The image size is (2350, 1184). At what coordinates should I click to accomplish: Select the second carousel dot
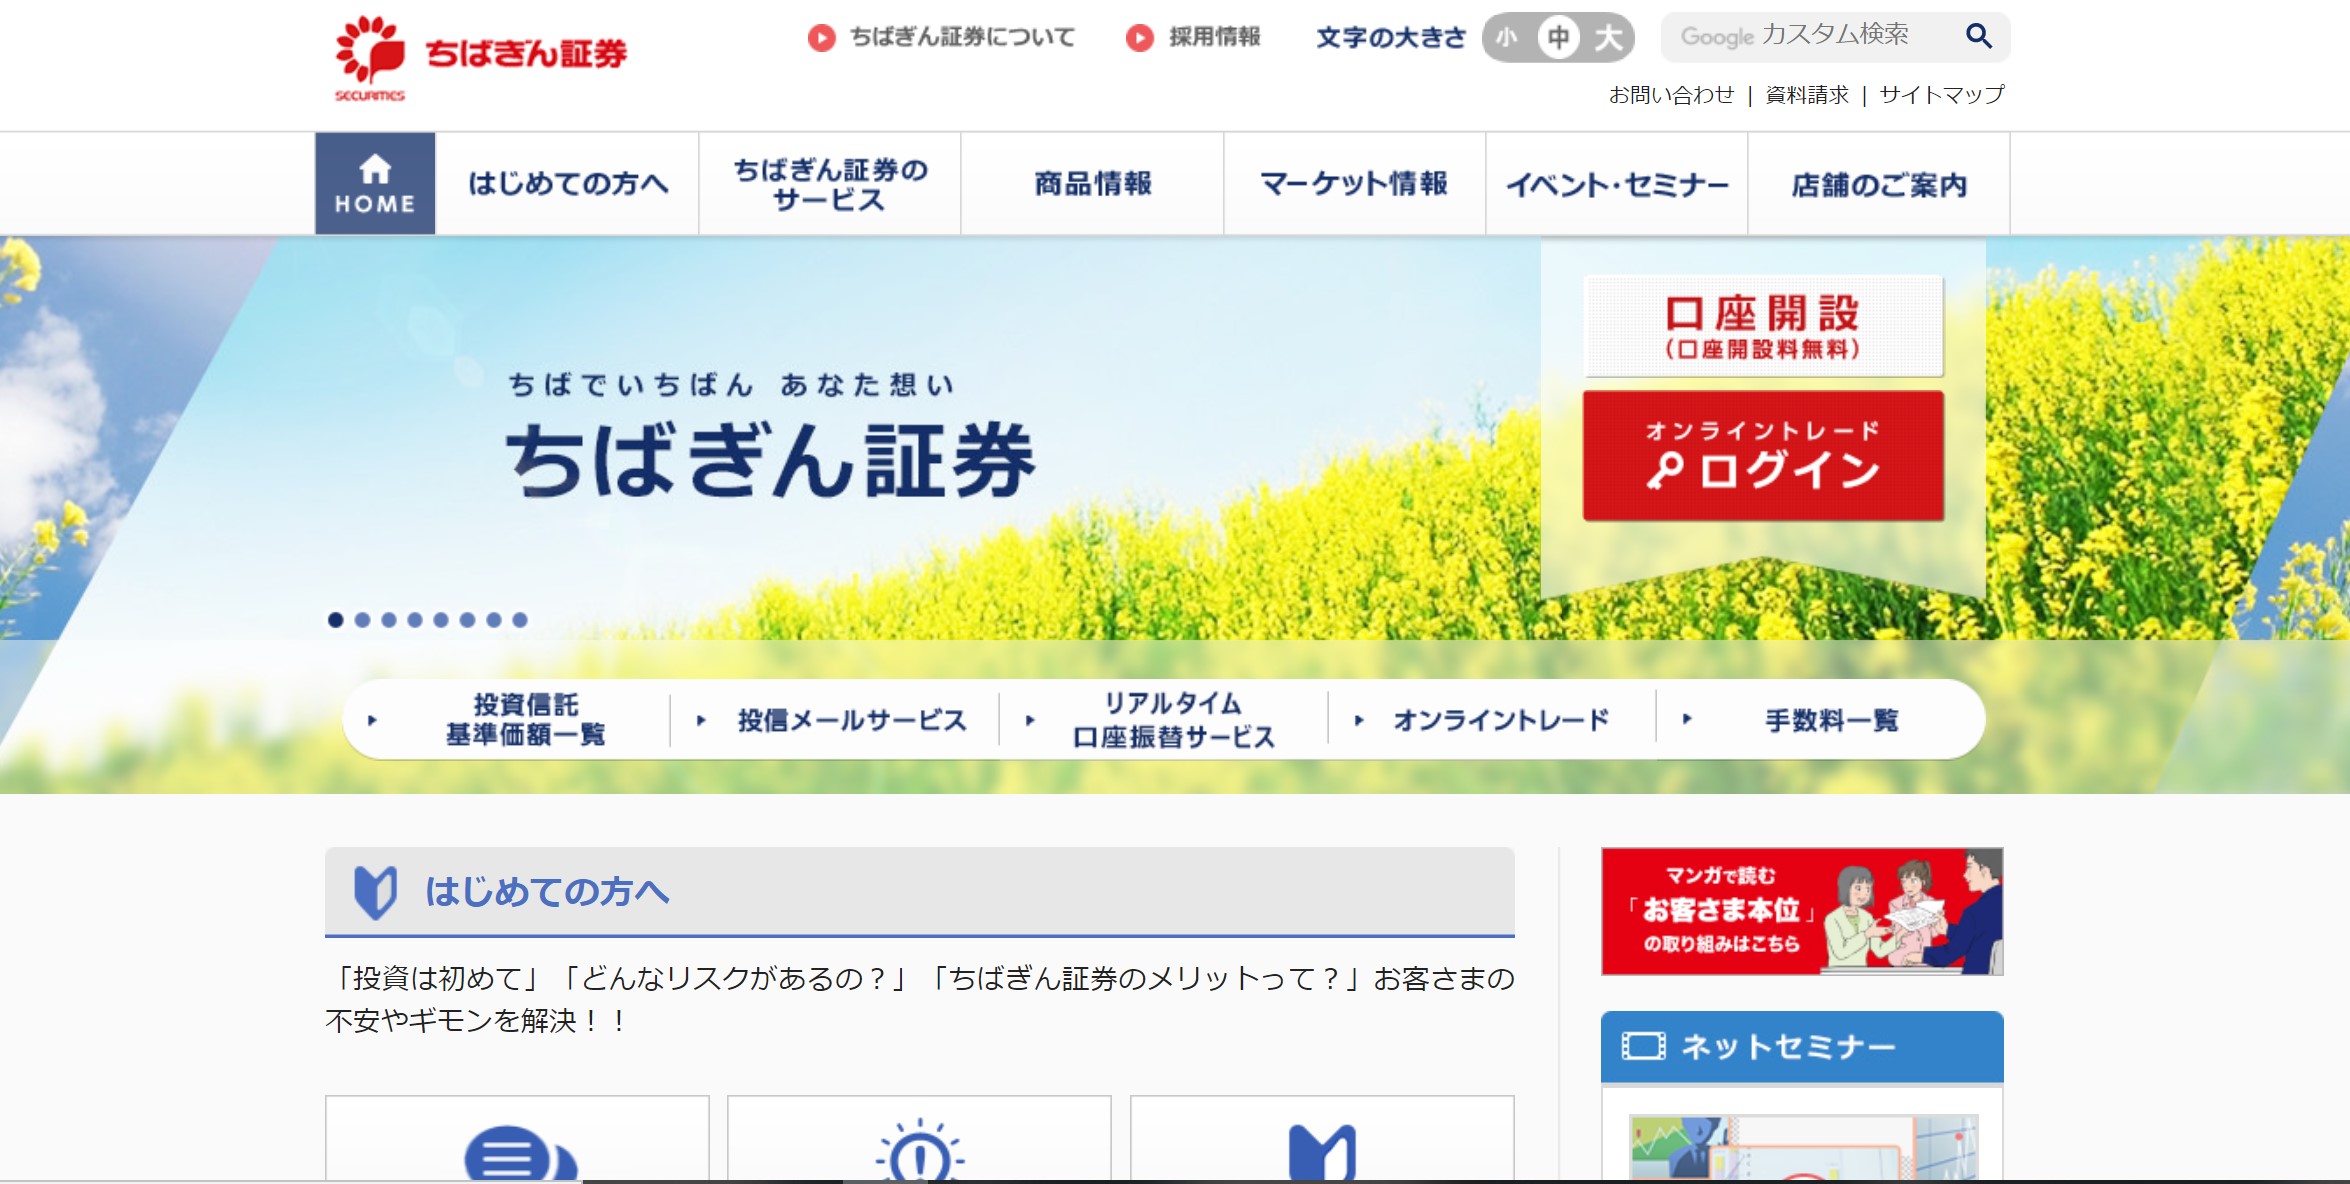point(362,620)
